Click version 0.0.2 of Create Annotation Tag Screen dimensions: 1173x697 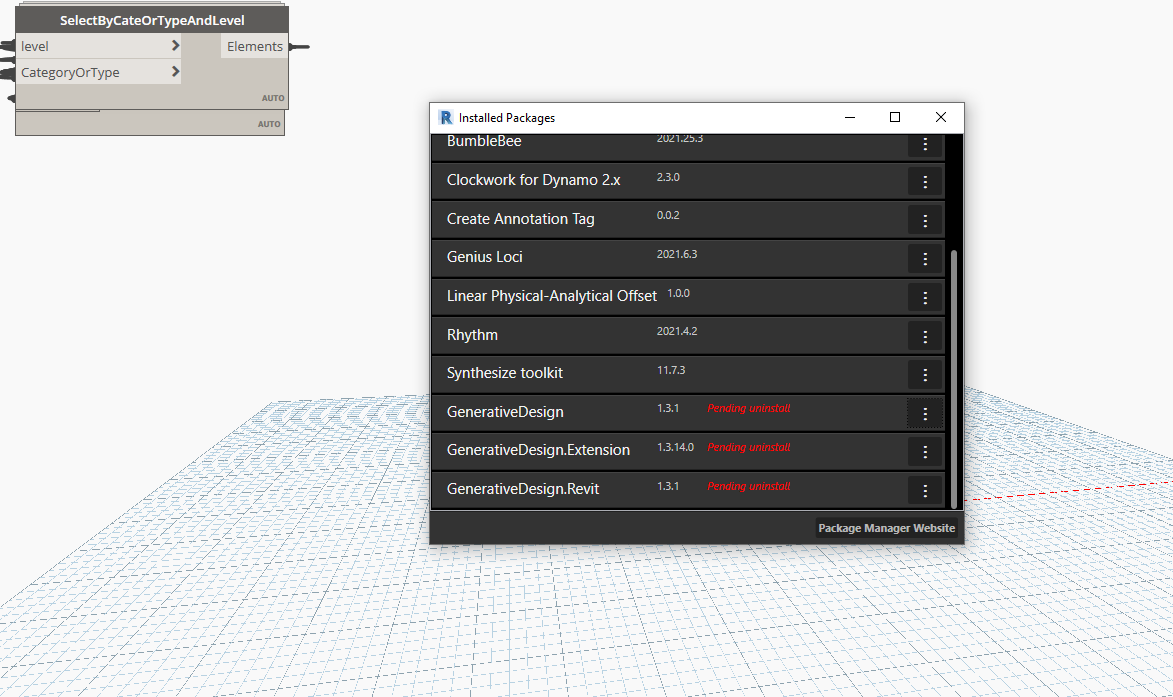pos(668,215)
